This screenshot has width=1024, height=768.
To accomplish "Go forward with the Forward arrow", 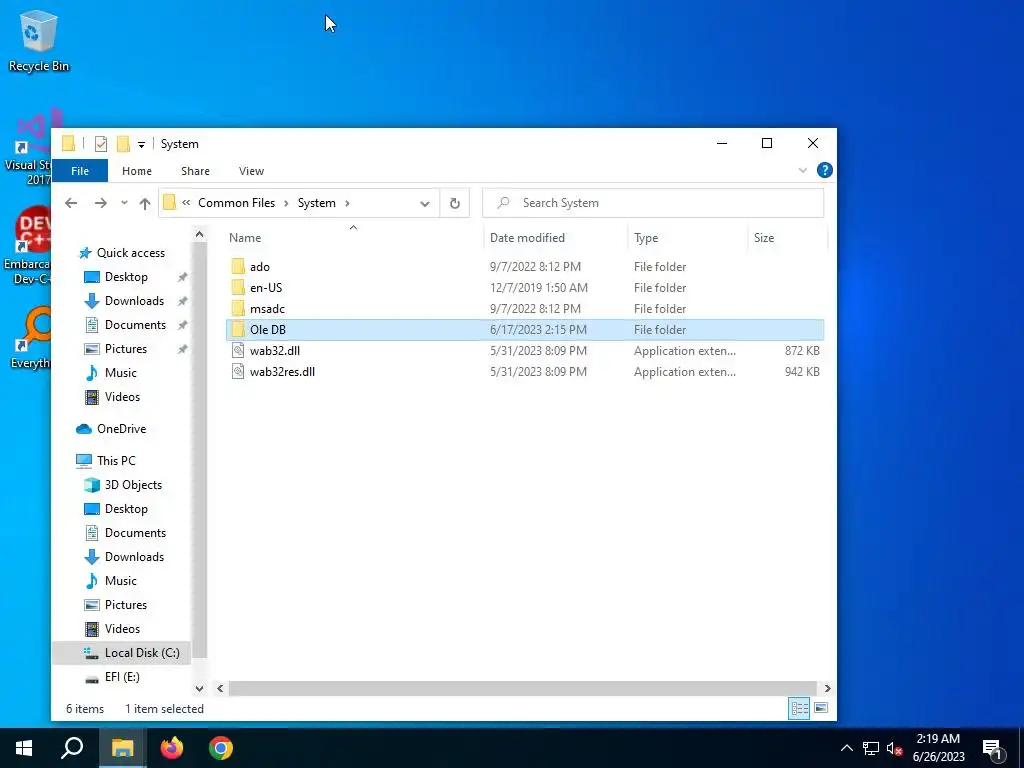I will point(101,203).
